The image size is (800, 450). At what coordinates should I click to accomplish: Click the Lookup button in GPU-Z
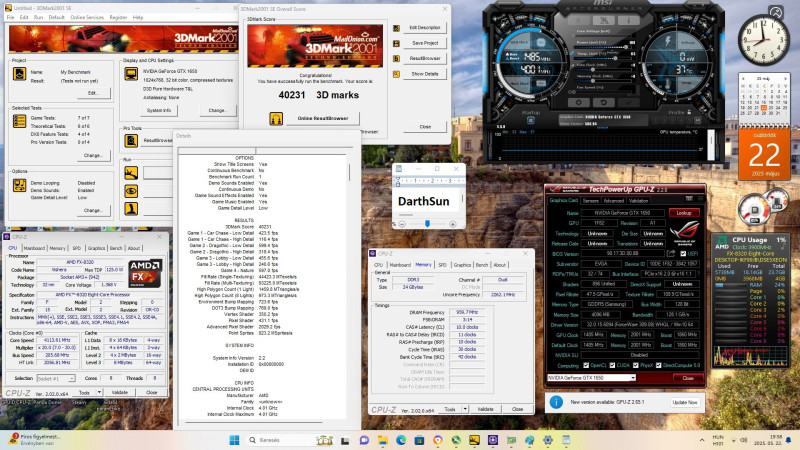point(684,213)
